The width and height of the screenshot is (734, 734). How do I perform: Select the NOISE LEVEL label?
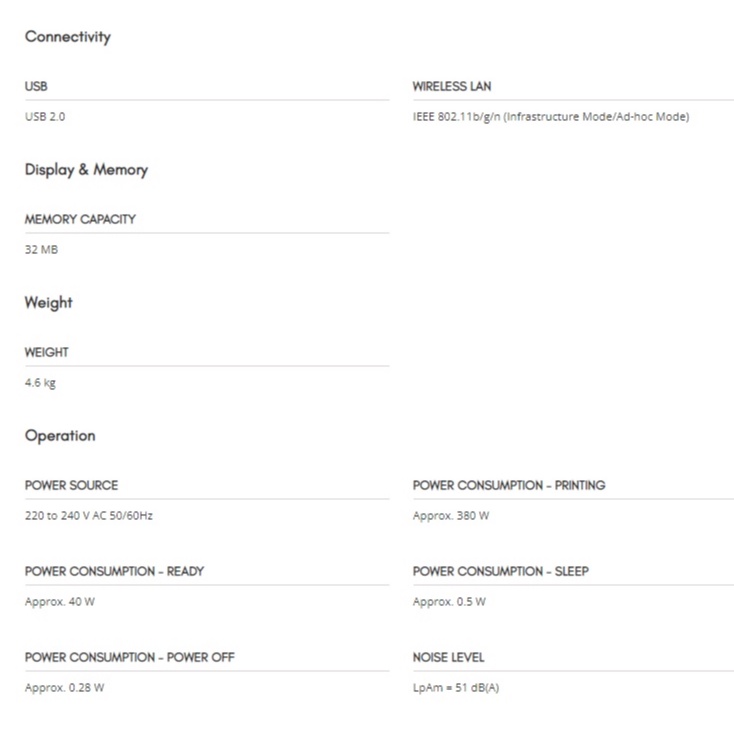click(x=448, y=657)
